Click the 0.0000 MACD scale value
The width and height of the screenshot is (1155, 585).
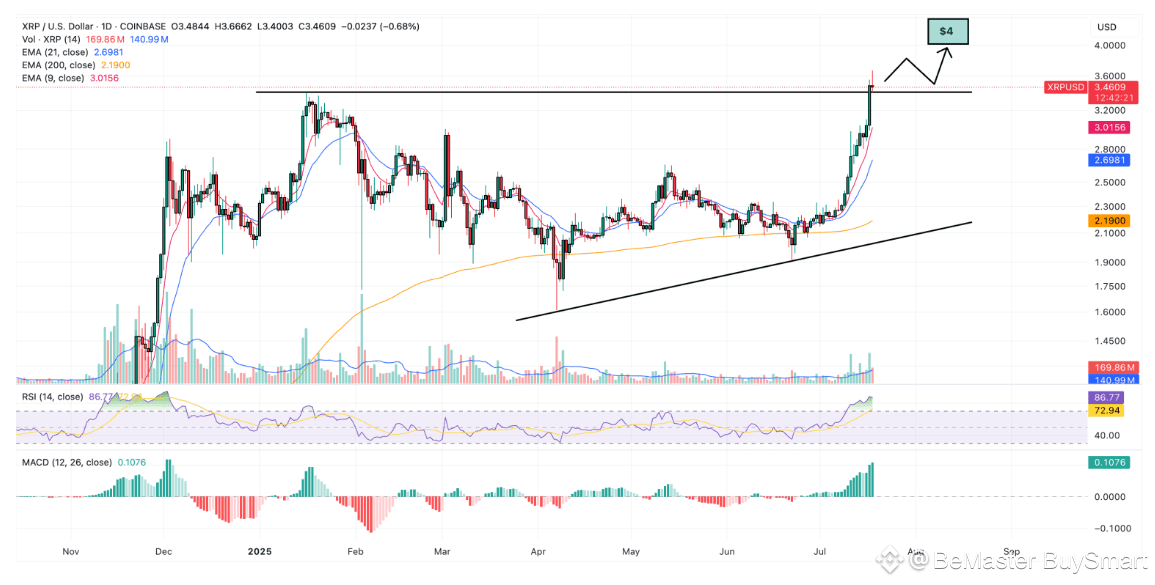click(x=1111, y=496)
